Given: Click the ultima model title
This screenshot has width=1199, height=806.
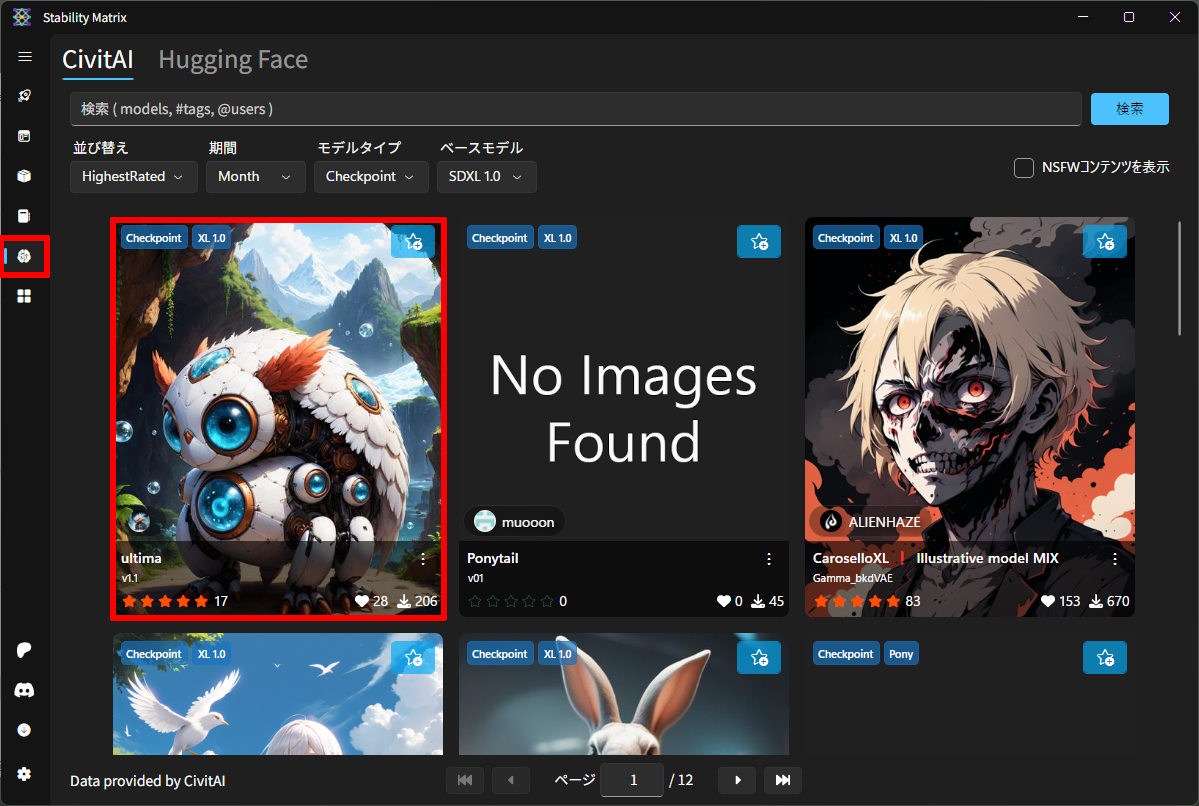Looking at the screenshot, I should [141, 558].
